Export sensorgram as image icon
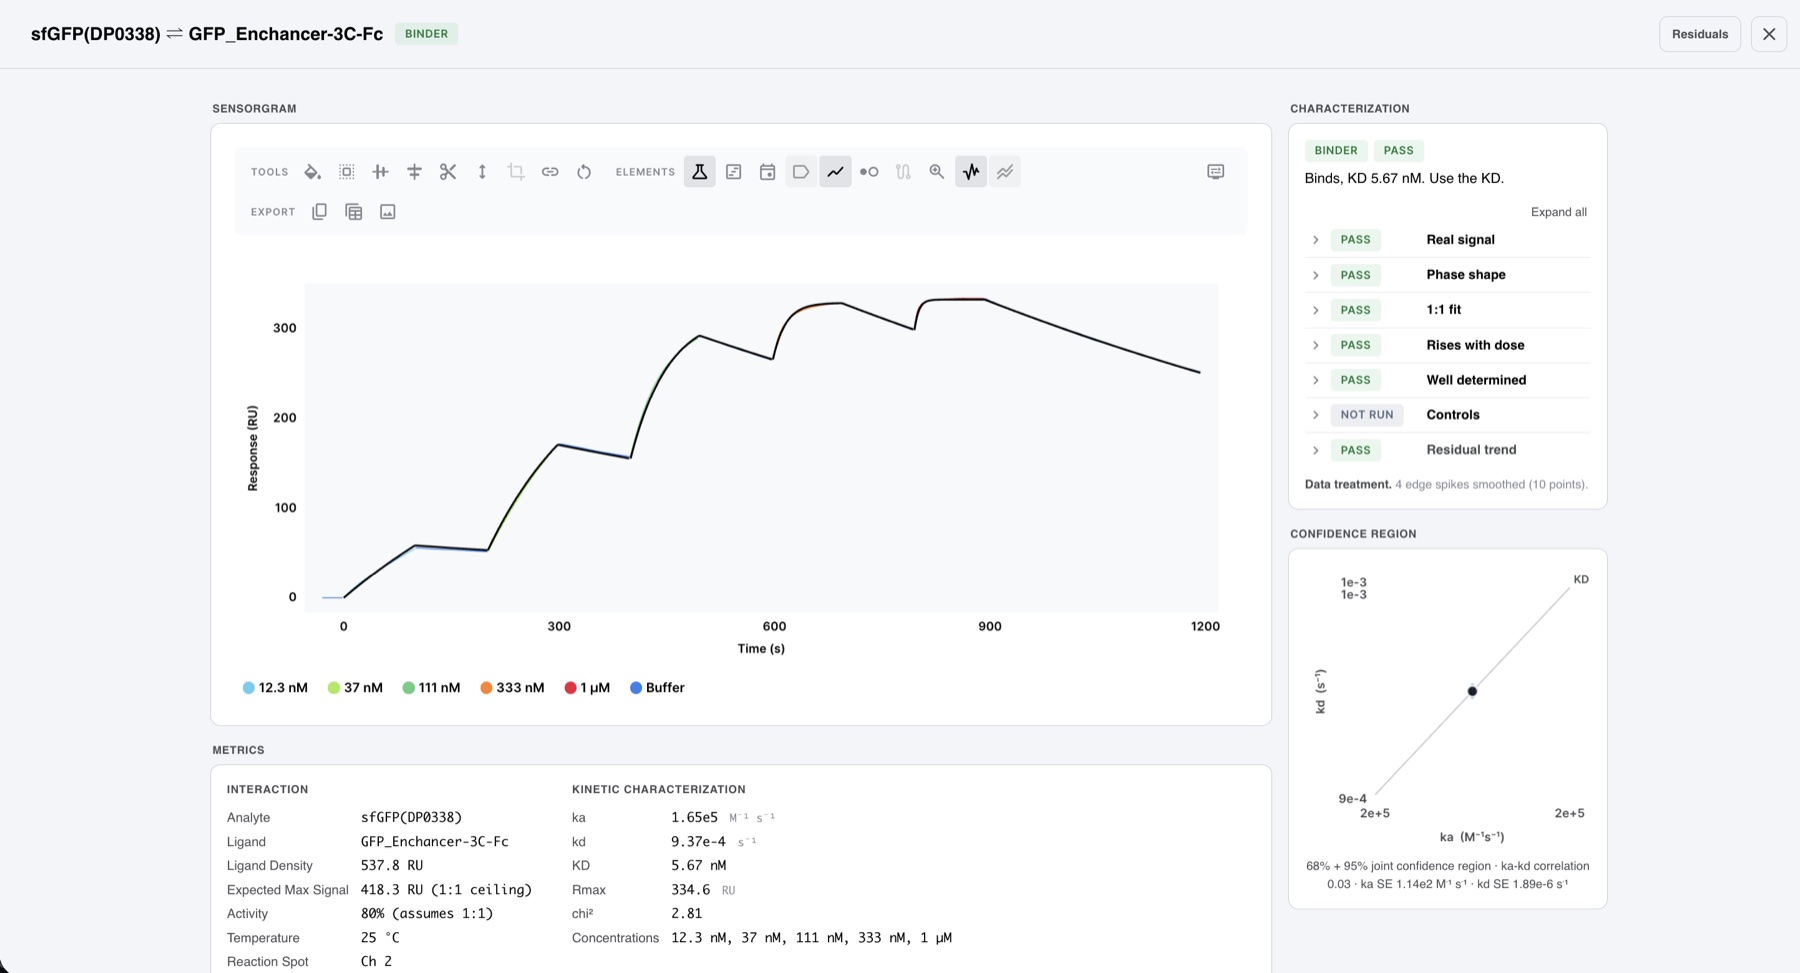This screenshot has width=1800, height=973. [x=388, y=212]
